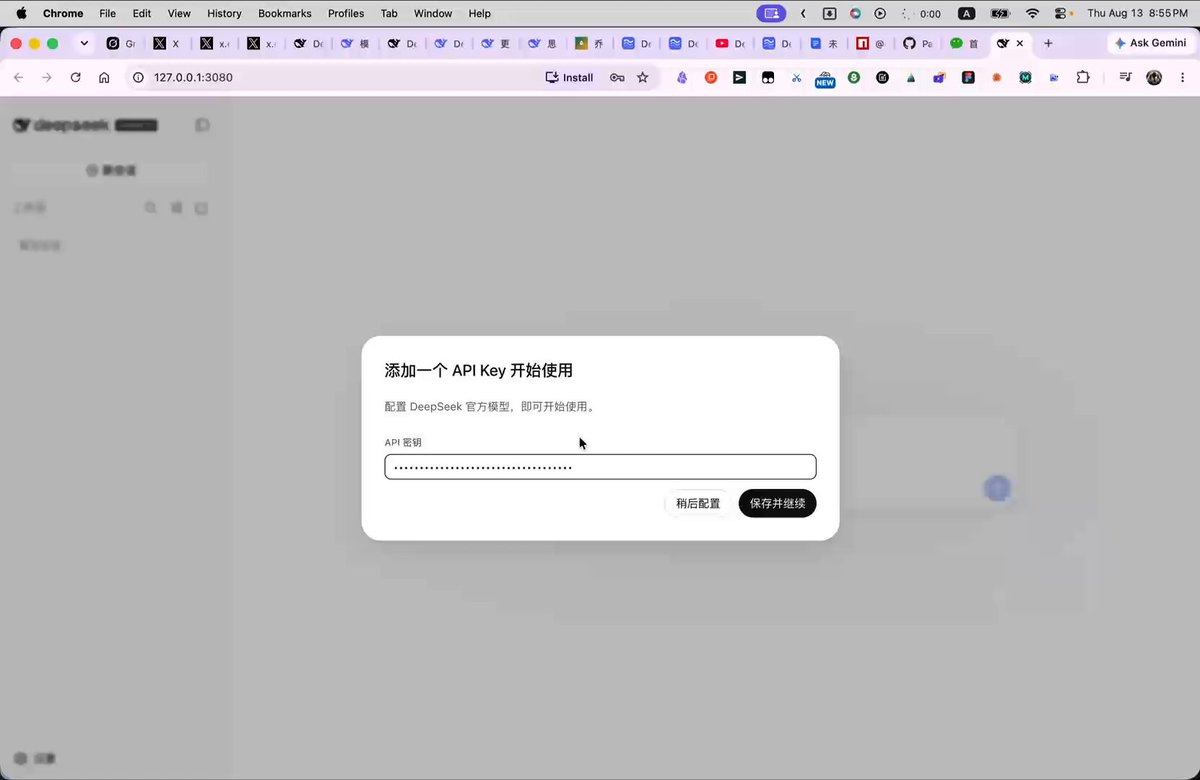1200x780 pixels.
Task: Click the purple screen-sharing menu bar icon
Action: pyautogui.click(x=771, y=13)
